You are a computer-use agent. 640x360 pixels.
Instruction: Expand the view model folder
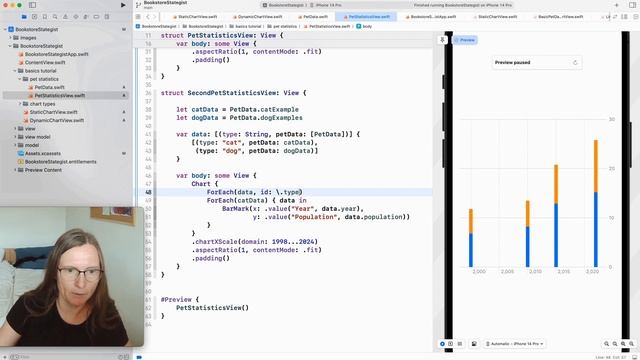click(x=15, y=137)
